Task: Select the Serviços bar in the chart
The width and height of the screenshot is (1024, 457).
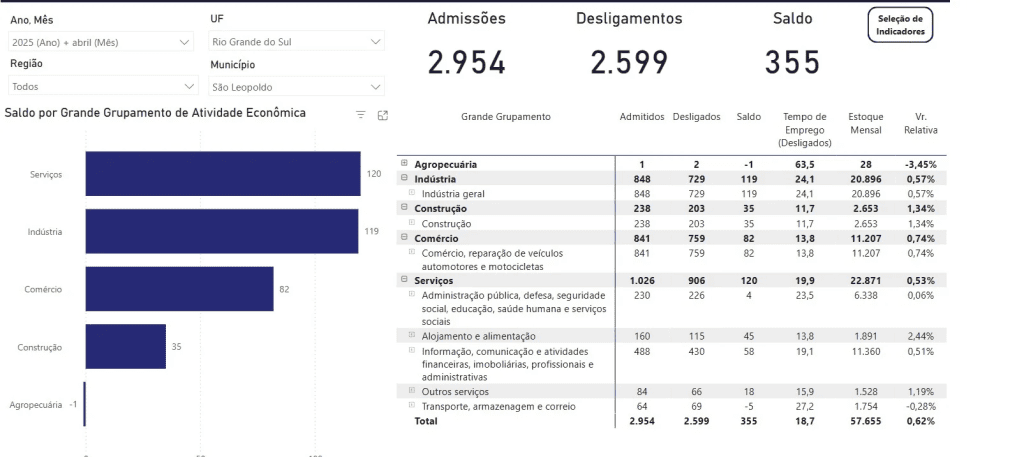Action: (x=222, y=174)
